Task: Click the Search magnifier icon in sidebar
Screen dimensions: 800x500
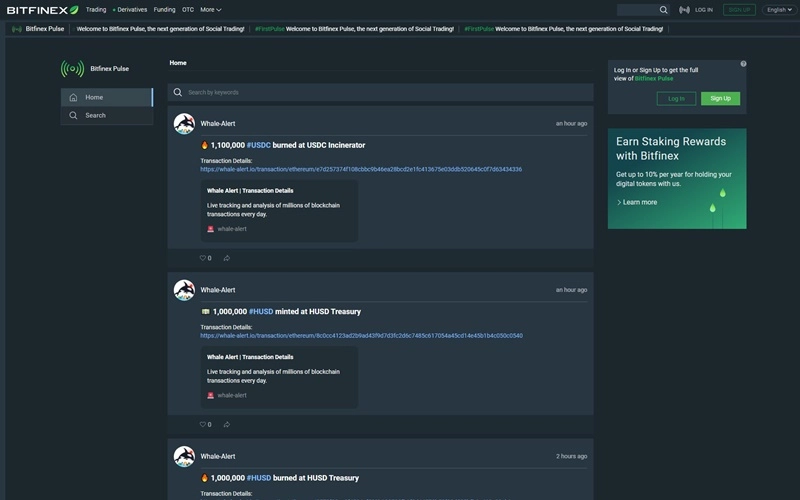Action: 73,116
